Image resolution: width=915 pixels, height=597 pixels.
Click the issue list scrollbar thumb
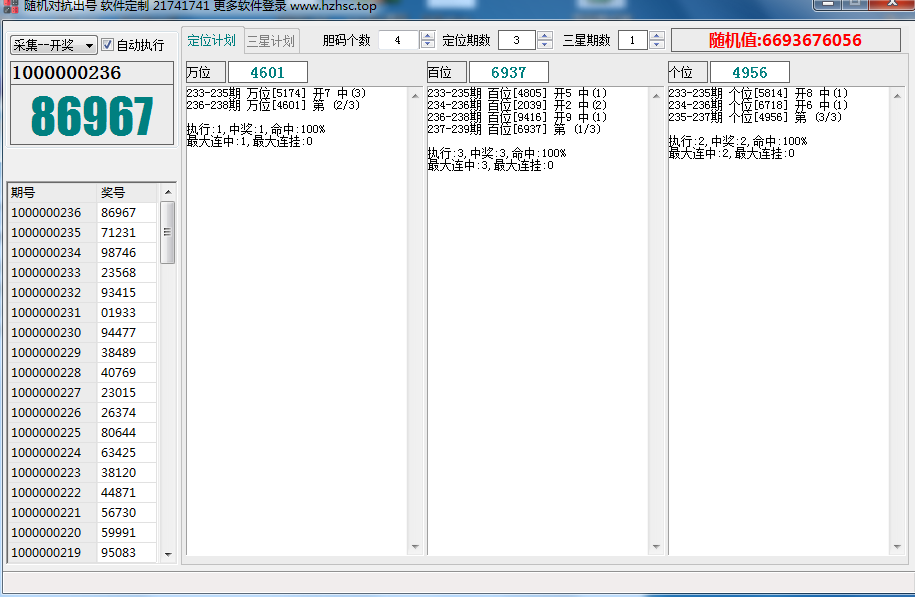click(167, 232)
